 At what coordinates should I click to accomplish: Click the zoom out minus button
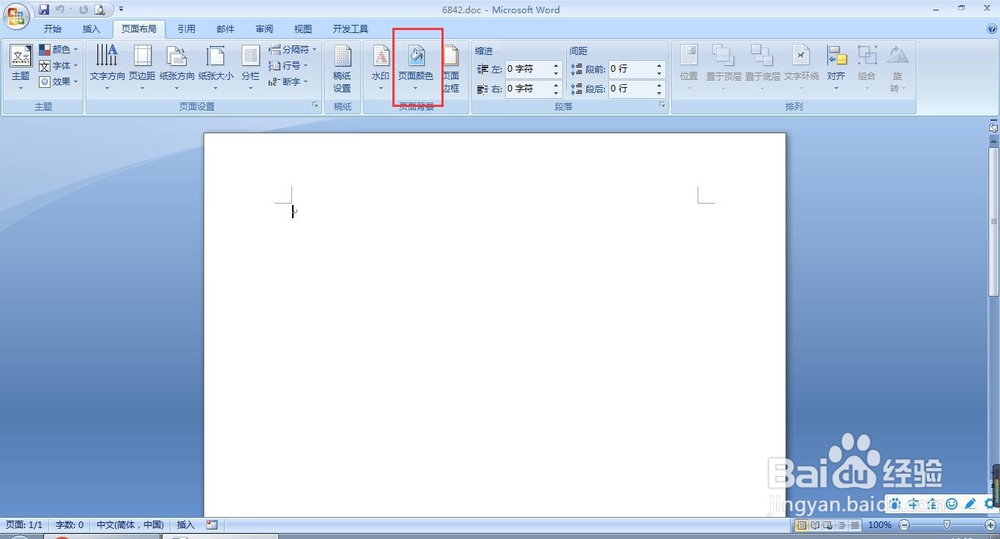[904, 525]
